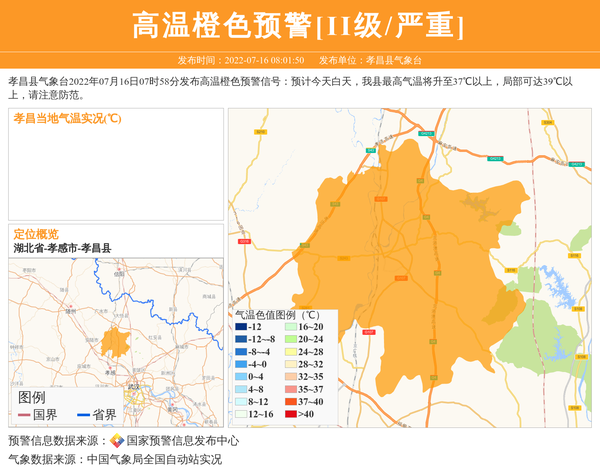The height and width of the screenshot is (471, 600).
Task: Open the 孝昌当地气温实况 panel heading
Action: (67, 118)
